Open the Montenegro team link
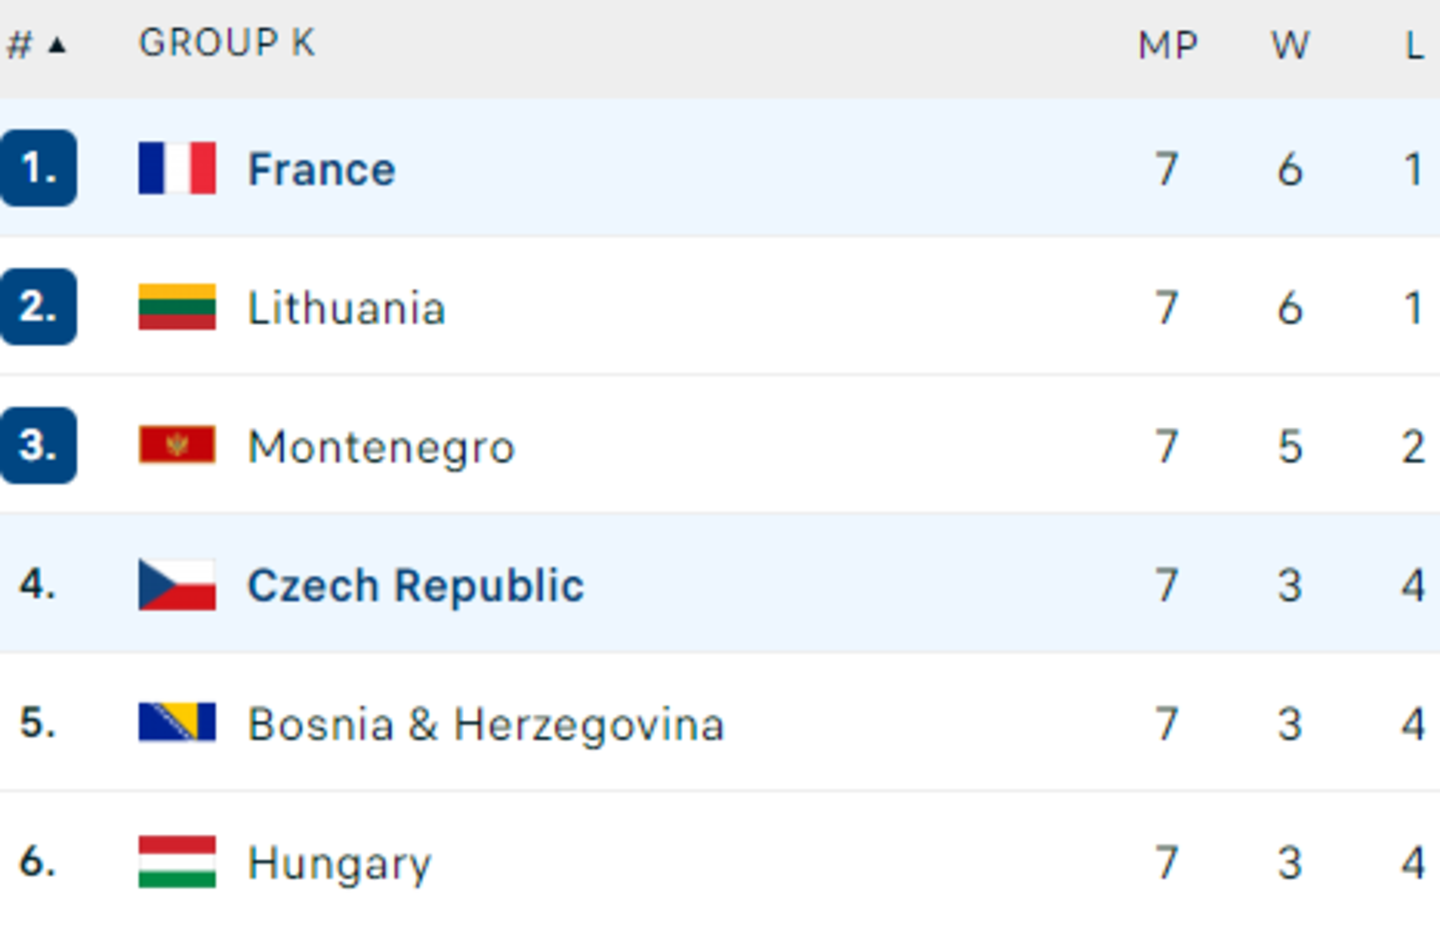 pyautogui.click(x=381, y=447)
